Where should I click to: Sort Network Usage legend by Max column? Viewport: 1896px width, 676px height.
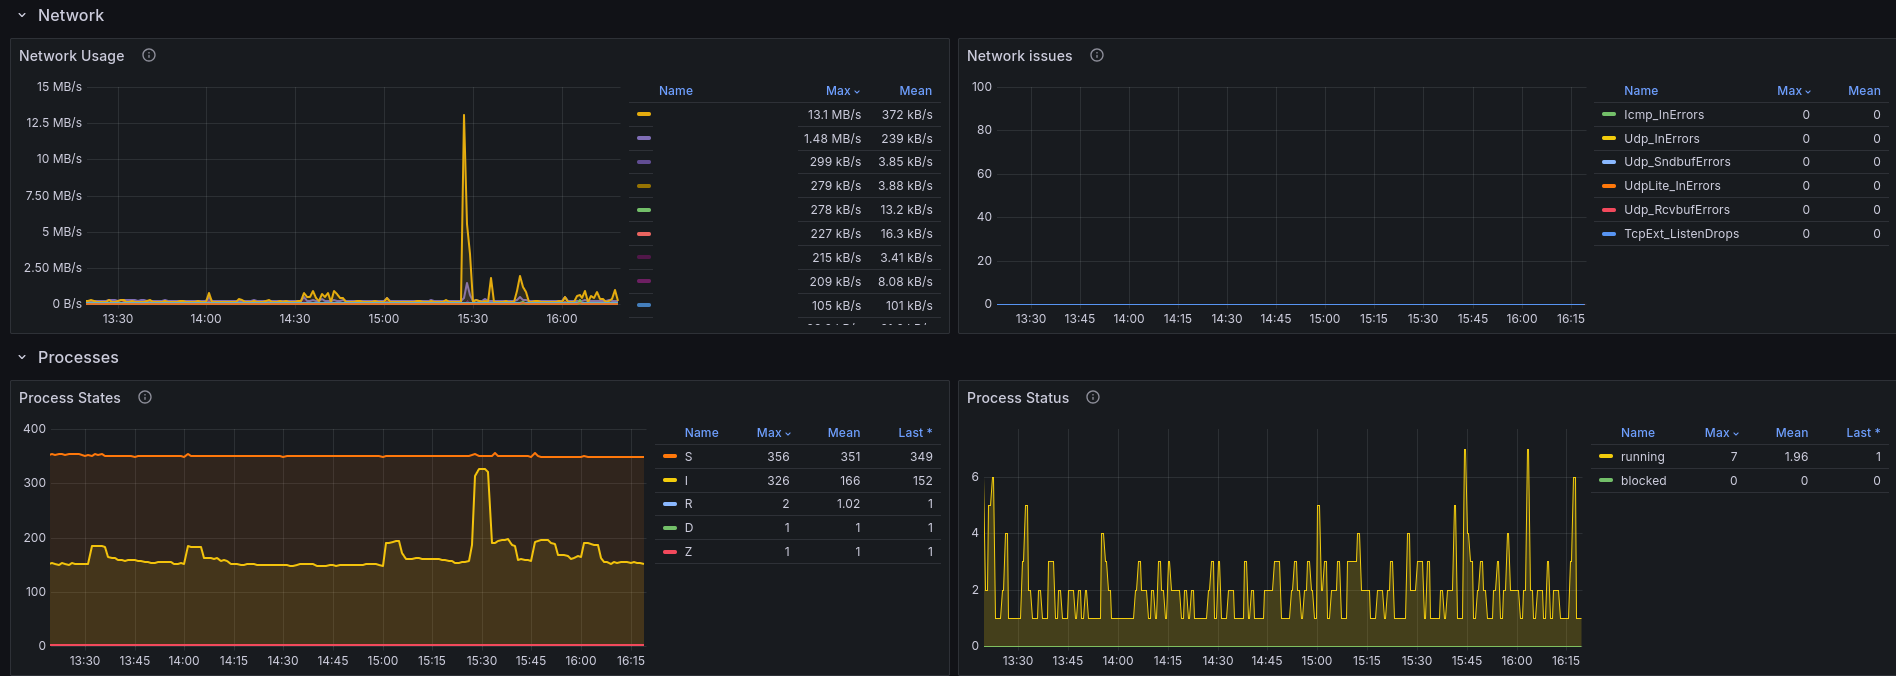(x=842, y=90)
